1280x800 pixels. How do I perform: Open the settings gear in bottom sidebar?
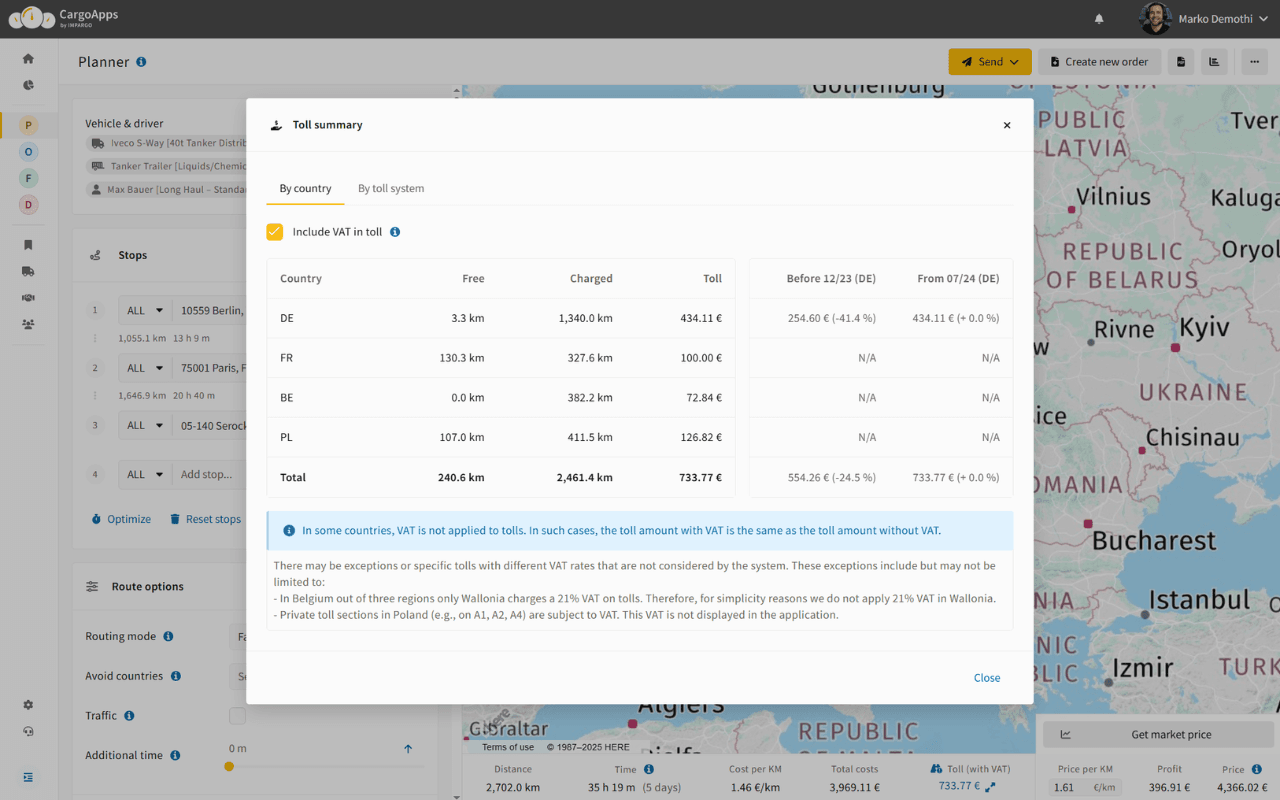[28, 704]
